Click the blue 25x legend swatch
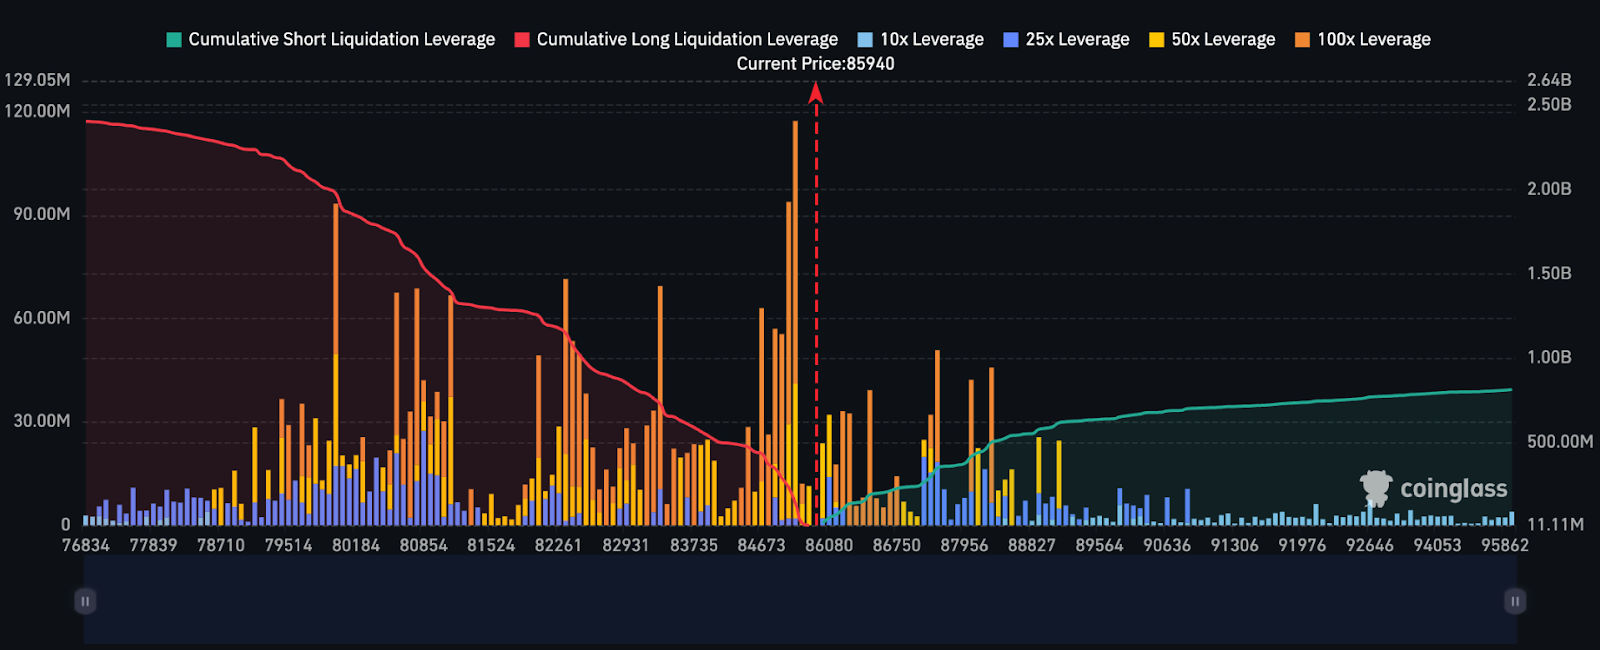Screen dimensions: 1600x650 (1011, 40)
